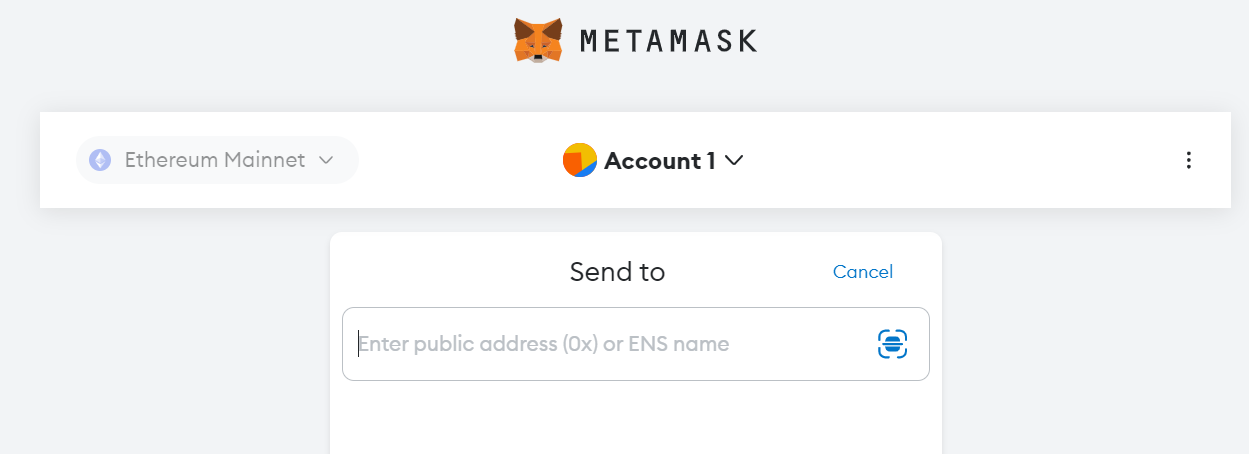This screenshot has width=1249, height=454.
Task: Click the Ethereum diamond network icon
Action: pyautogui.click(x=100, y=160)
